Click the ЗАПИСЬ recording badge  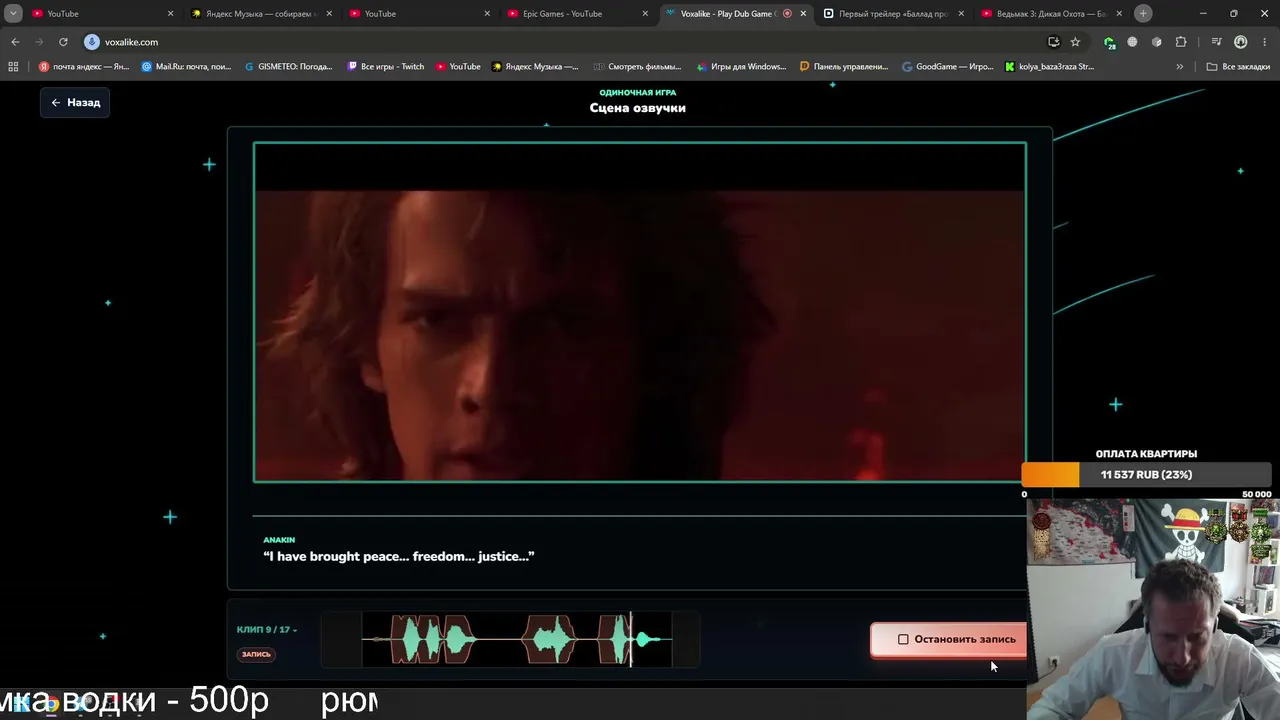[256, 654]
